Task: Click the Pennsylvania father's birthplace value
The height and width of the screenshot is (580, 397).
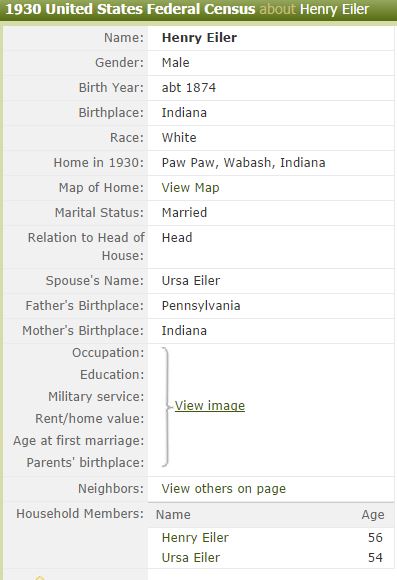Action: 201,306
